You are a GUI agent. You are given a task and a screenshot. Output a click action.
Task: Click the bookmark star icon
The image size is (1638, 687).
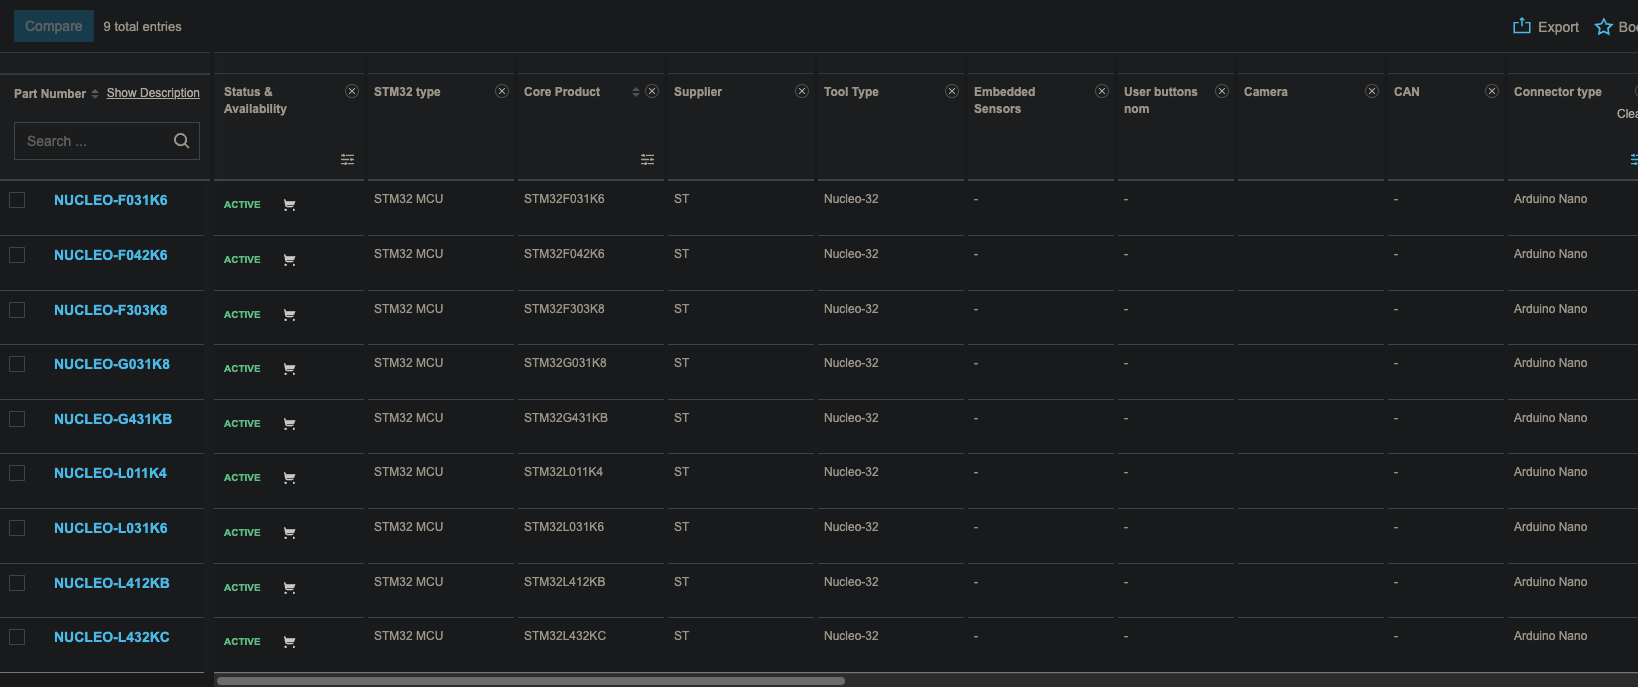(1604, 27)
